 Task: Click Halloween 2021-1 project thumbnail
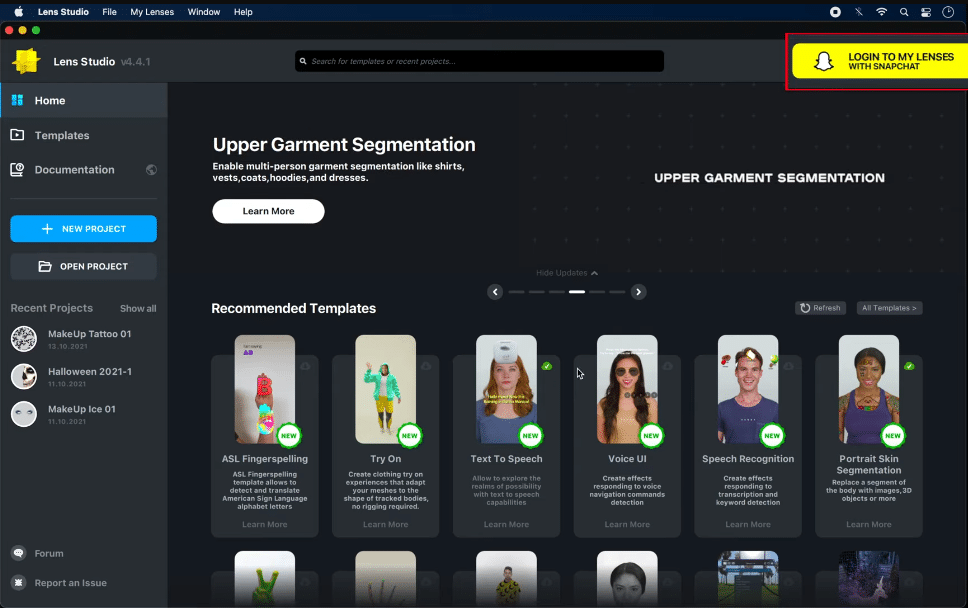click(x=24, y=377)
